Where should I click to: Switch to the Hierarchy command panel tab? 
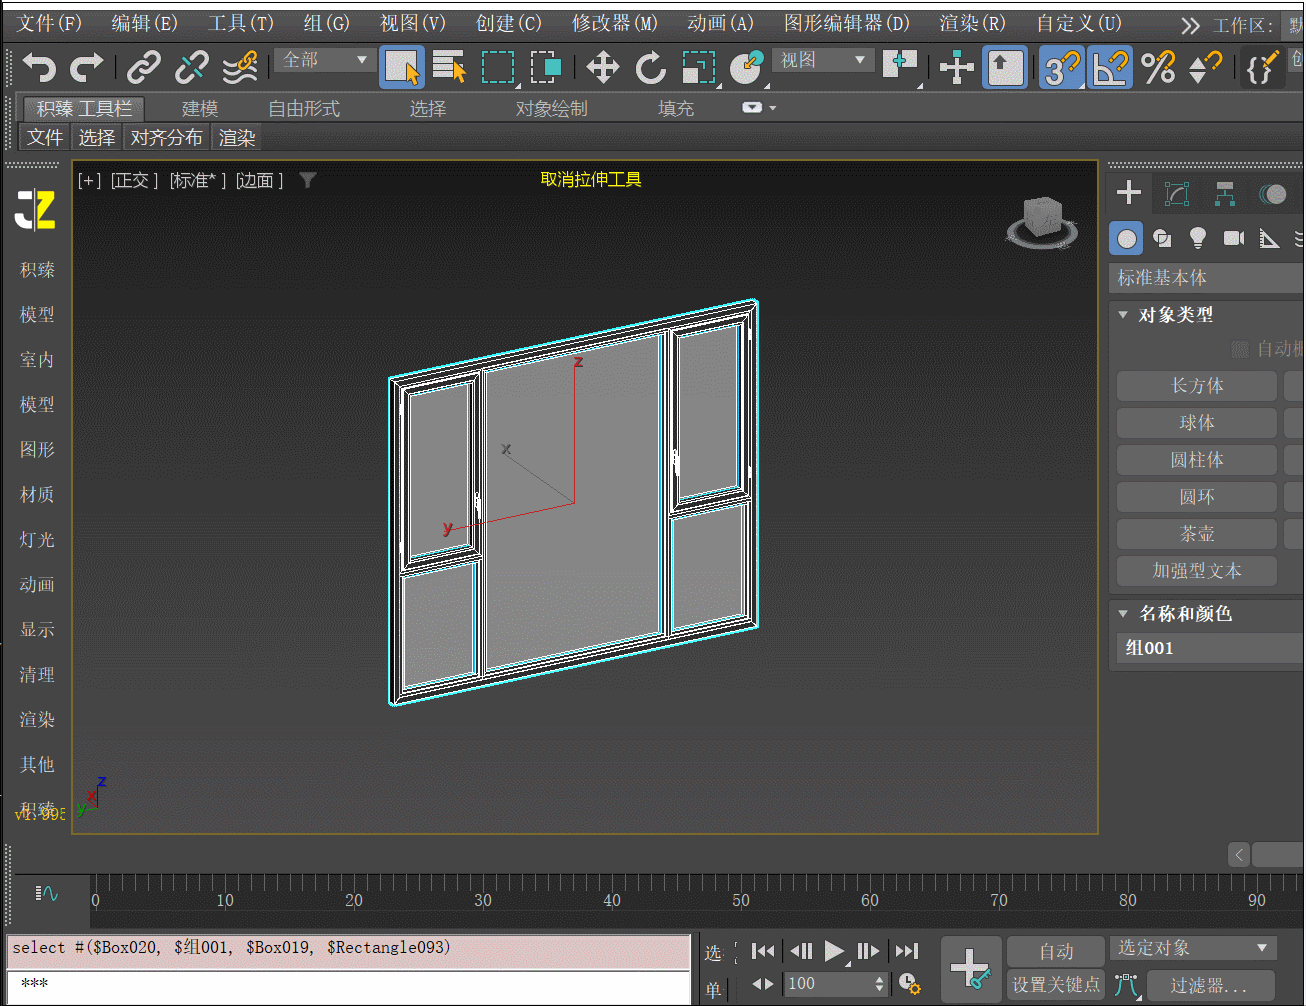click(1225, 193)
